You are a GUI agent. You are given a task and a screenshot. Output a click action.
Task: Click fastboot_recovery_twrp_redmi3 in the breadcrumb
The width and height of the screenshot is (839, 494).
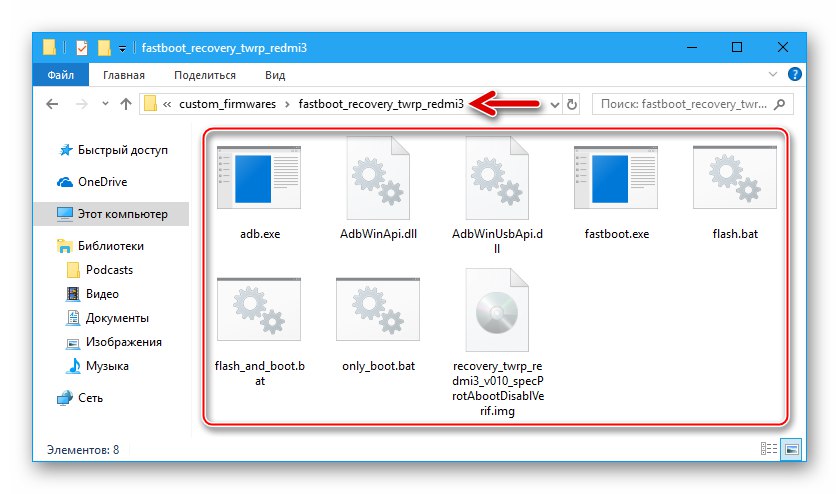(x=381, y=104)
